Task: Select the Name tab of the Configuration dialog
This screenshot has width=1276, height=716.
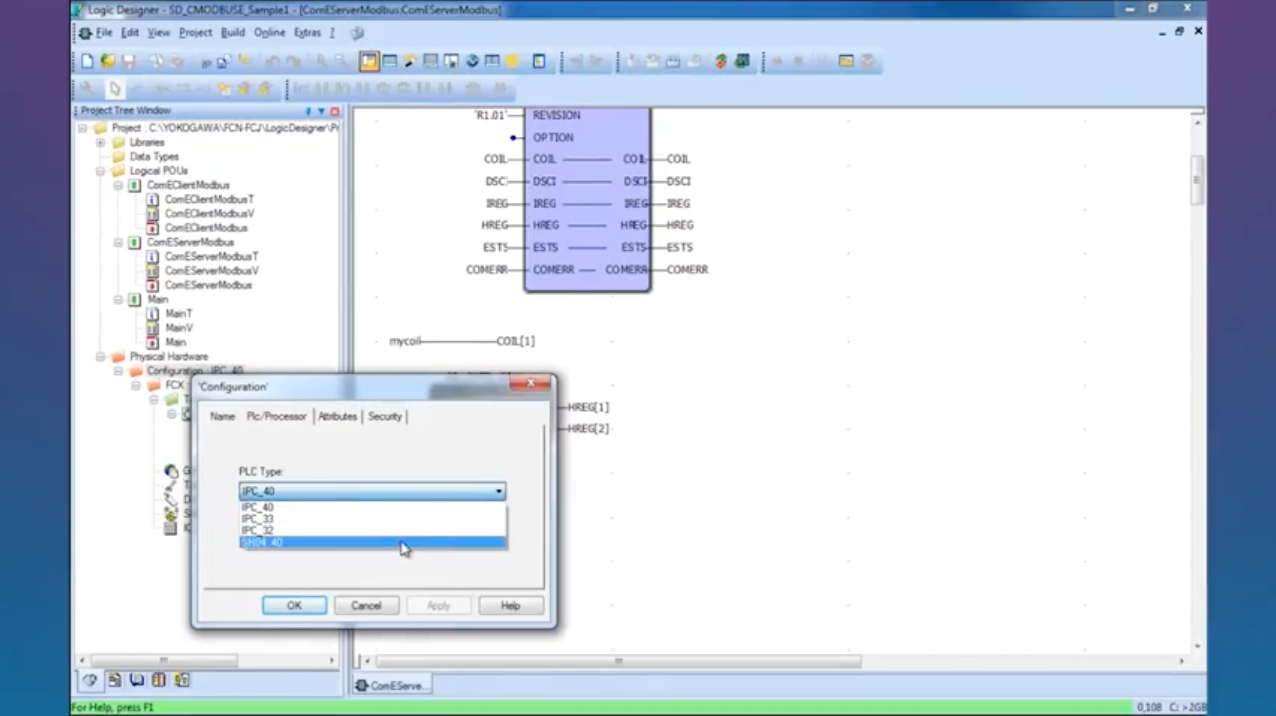Action: [222, 416]
